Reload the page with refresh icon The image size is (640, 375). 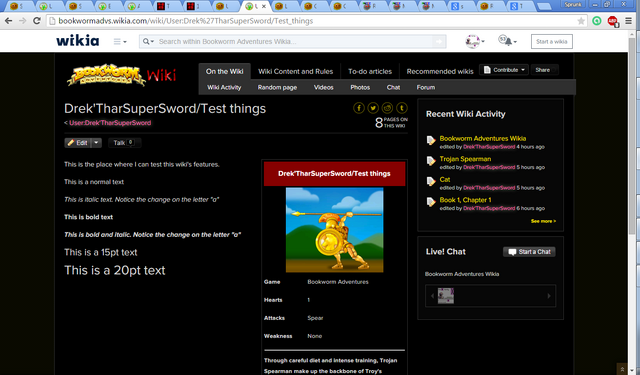coord(37,21)
